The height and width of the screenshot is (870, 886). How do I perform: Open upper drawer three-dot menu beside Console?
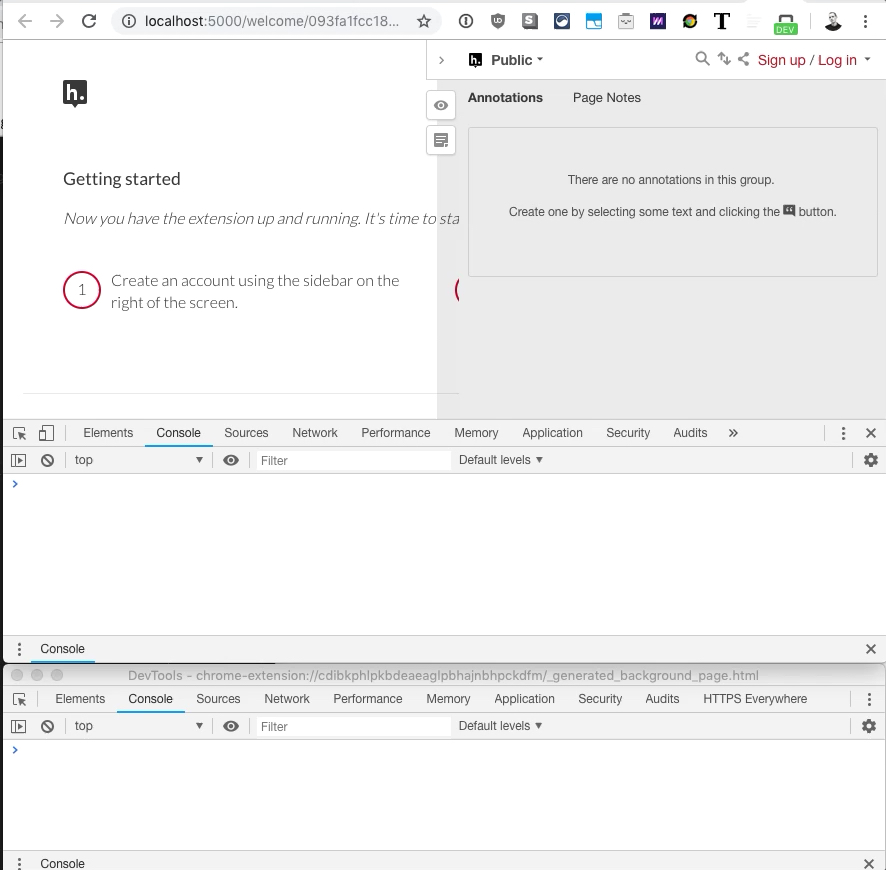(19, 649)
